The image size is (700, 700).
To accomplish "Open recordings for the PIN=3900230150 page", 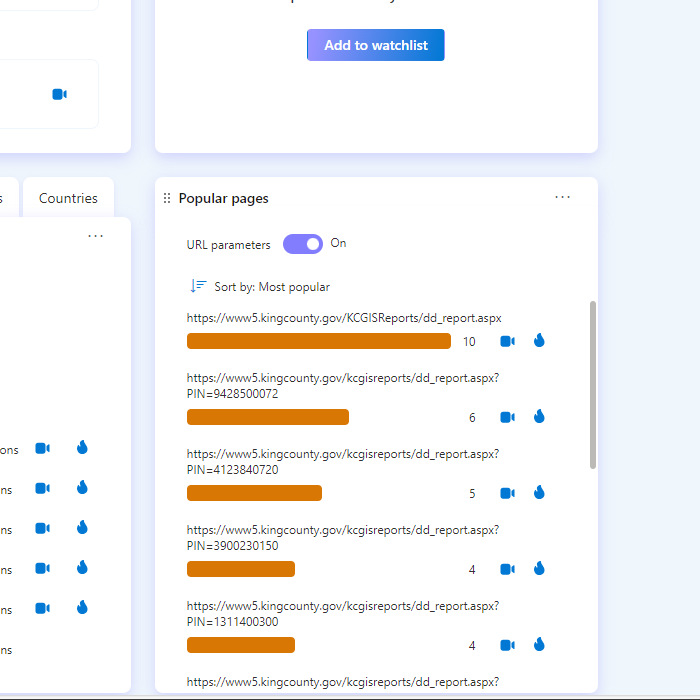I will (x=507, y=569).
